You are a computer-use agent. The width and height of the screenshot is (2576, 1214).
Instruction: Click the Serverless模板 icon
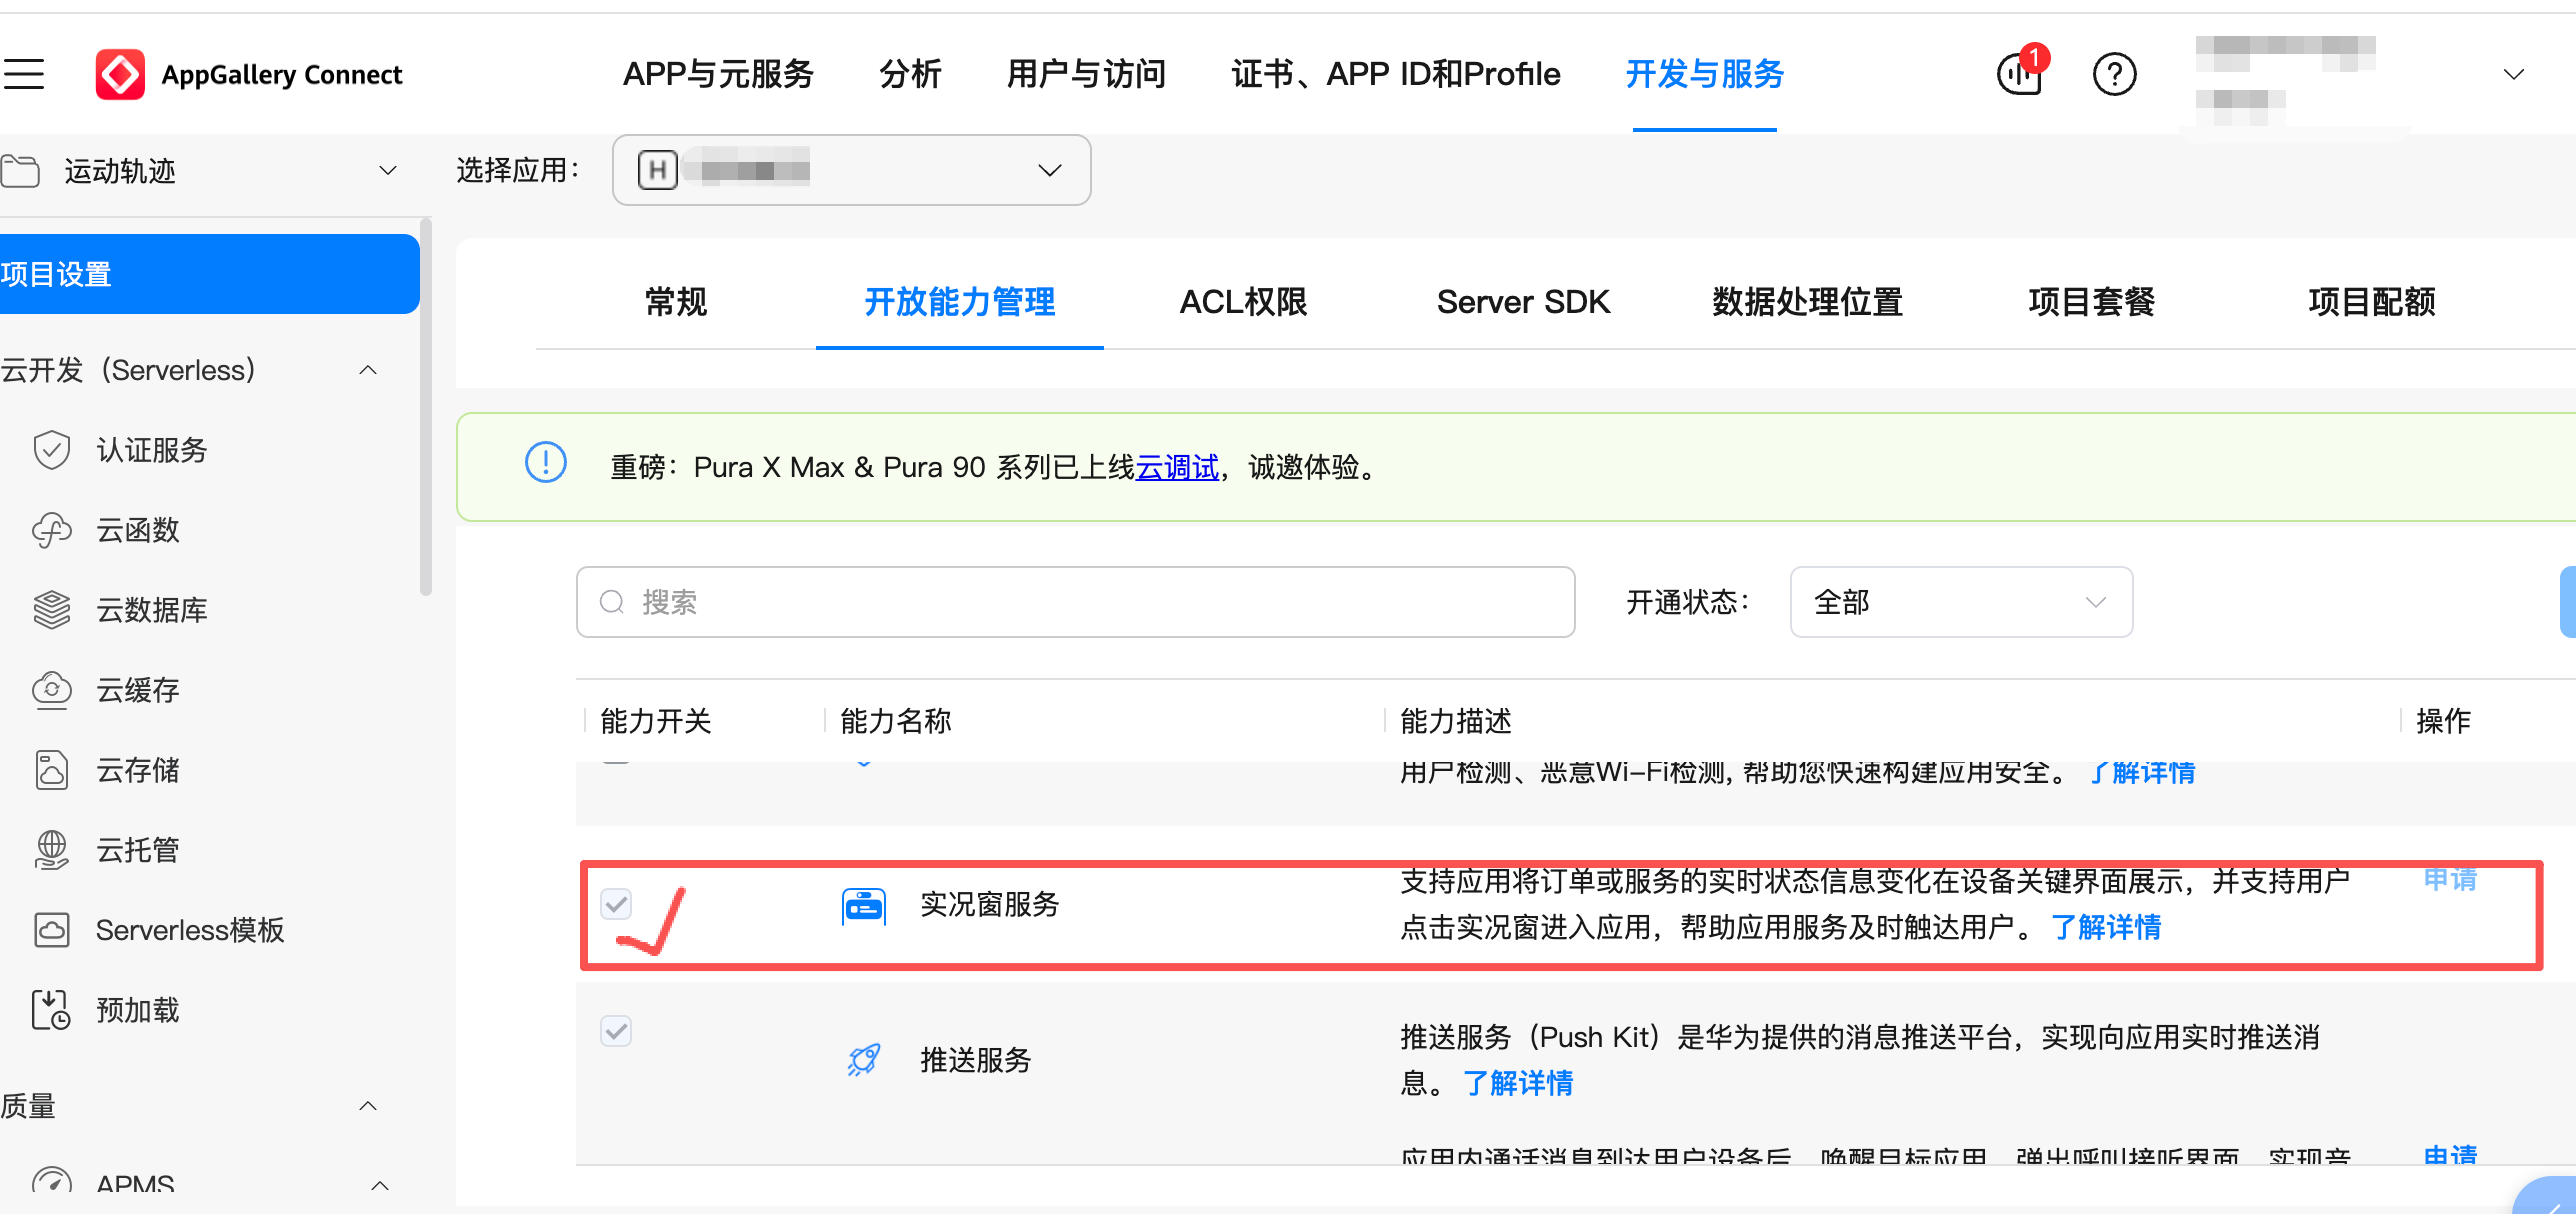(51, 930)
